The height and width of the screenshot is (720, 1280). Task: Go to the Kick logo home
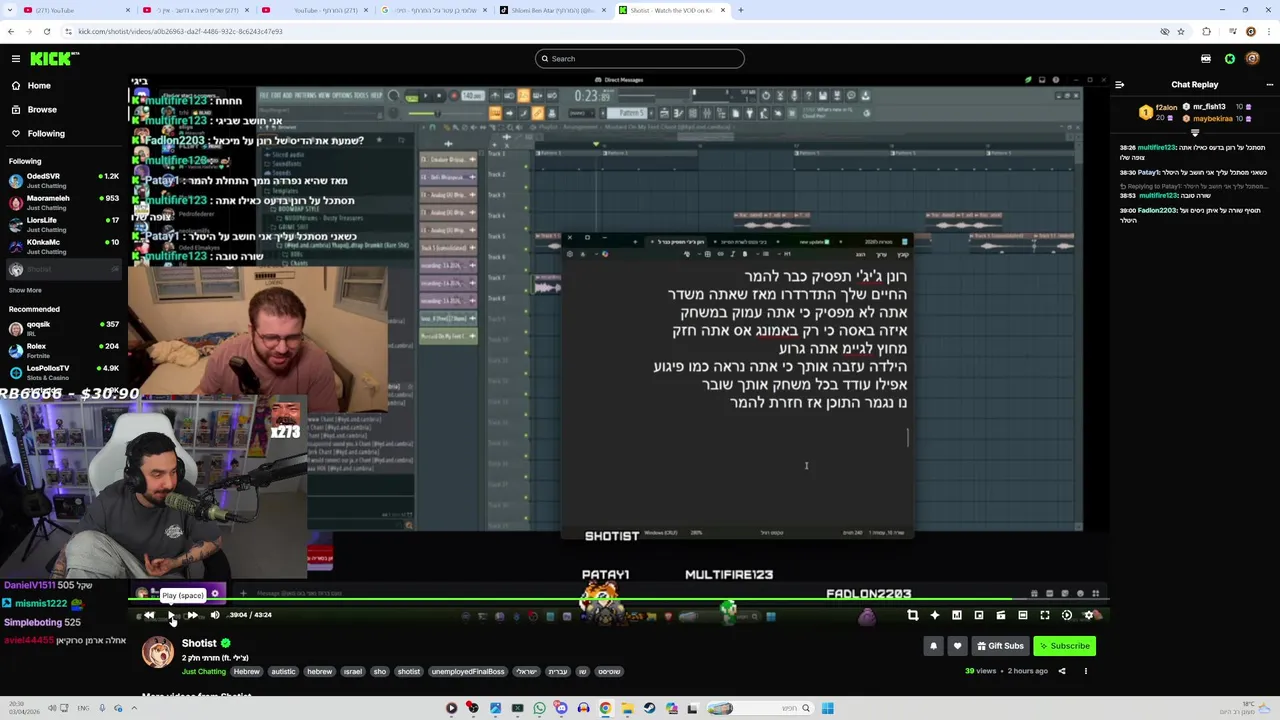50,59
